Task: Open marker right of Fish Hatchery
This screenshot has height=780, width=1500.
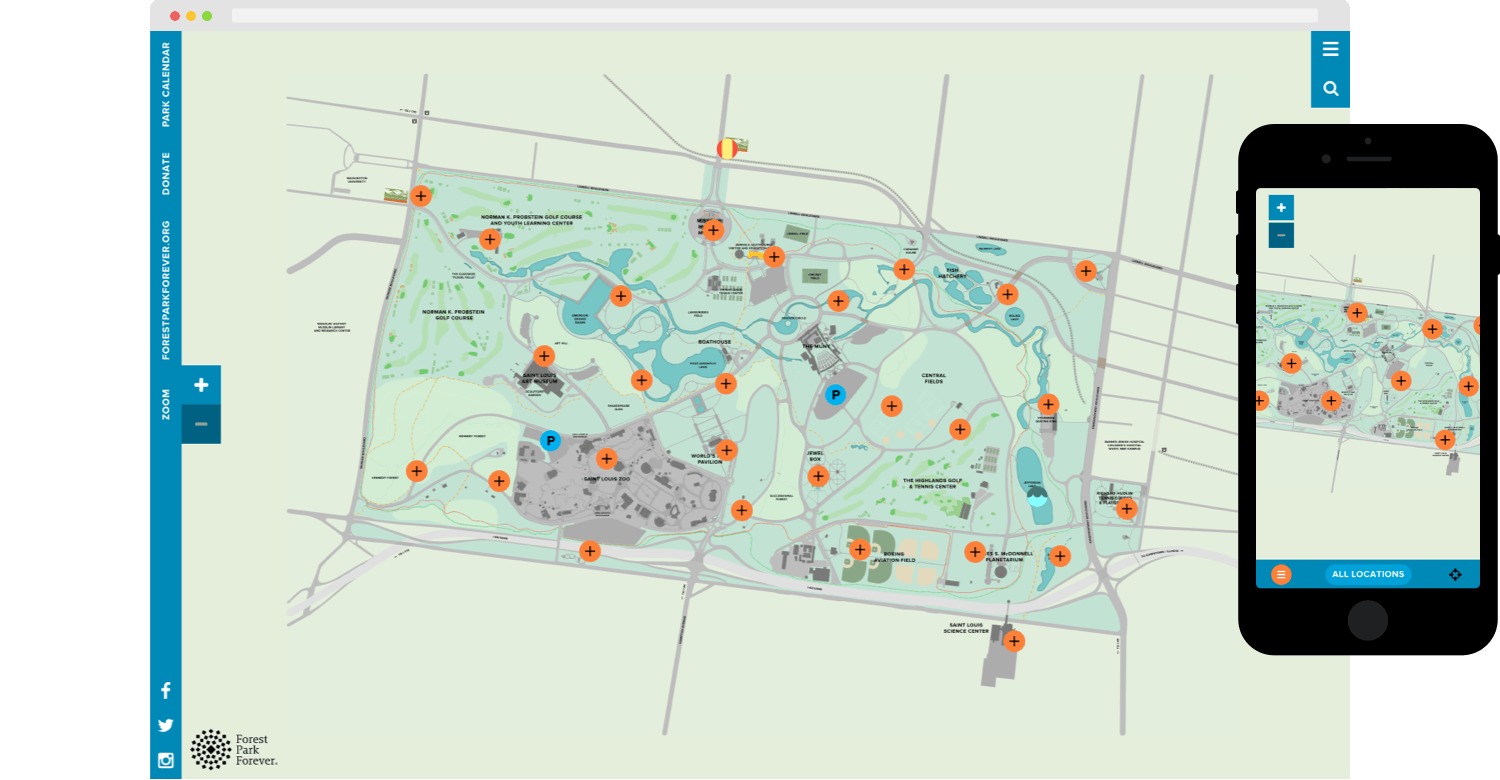Action: pos(1008,294)
